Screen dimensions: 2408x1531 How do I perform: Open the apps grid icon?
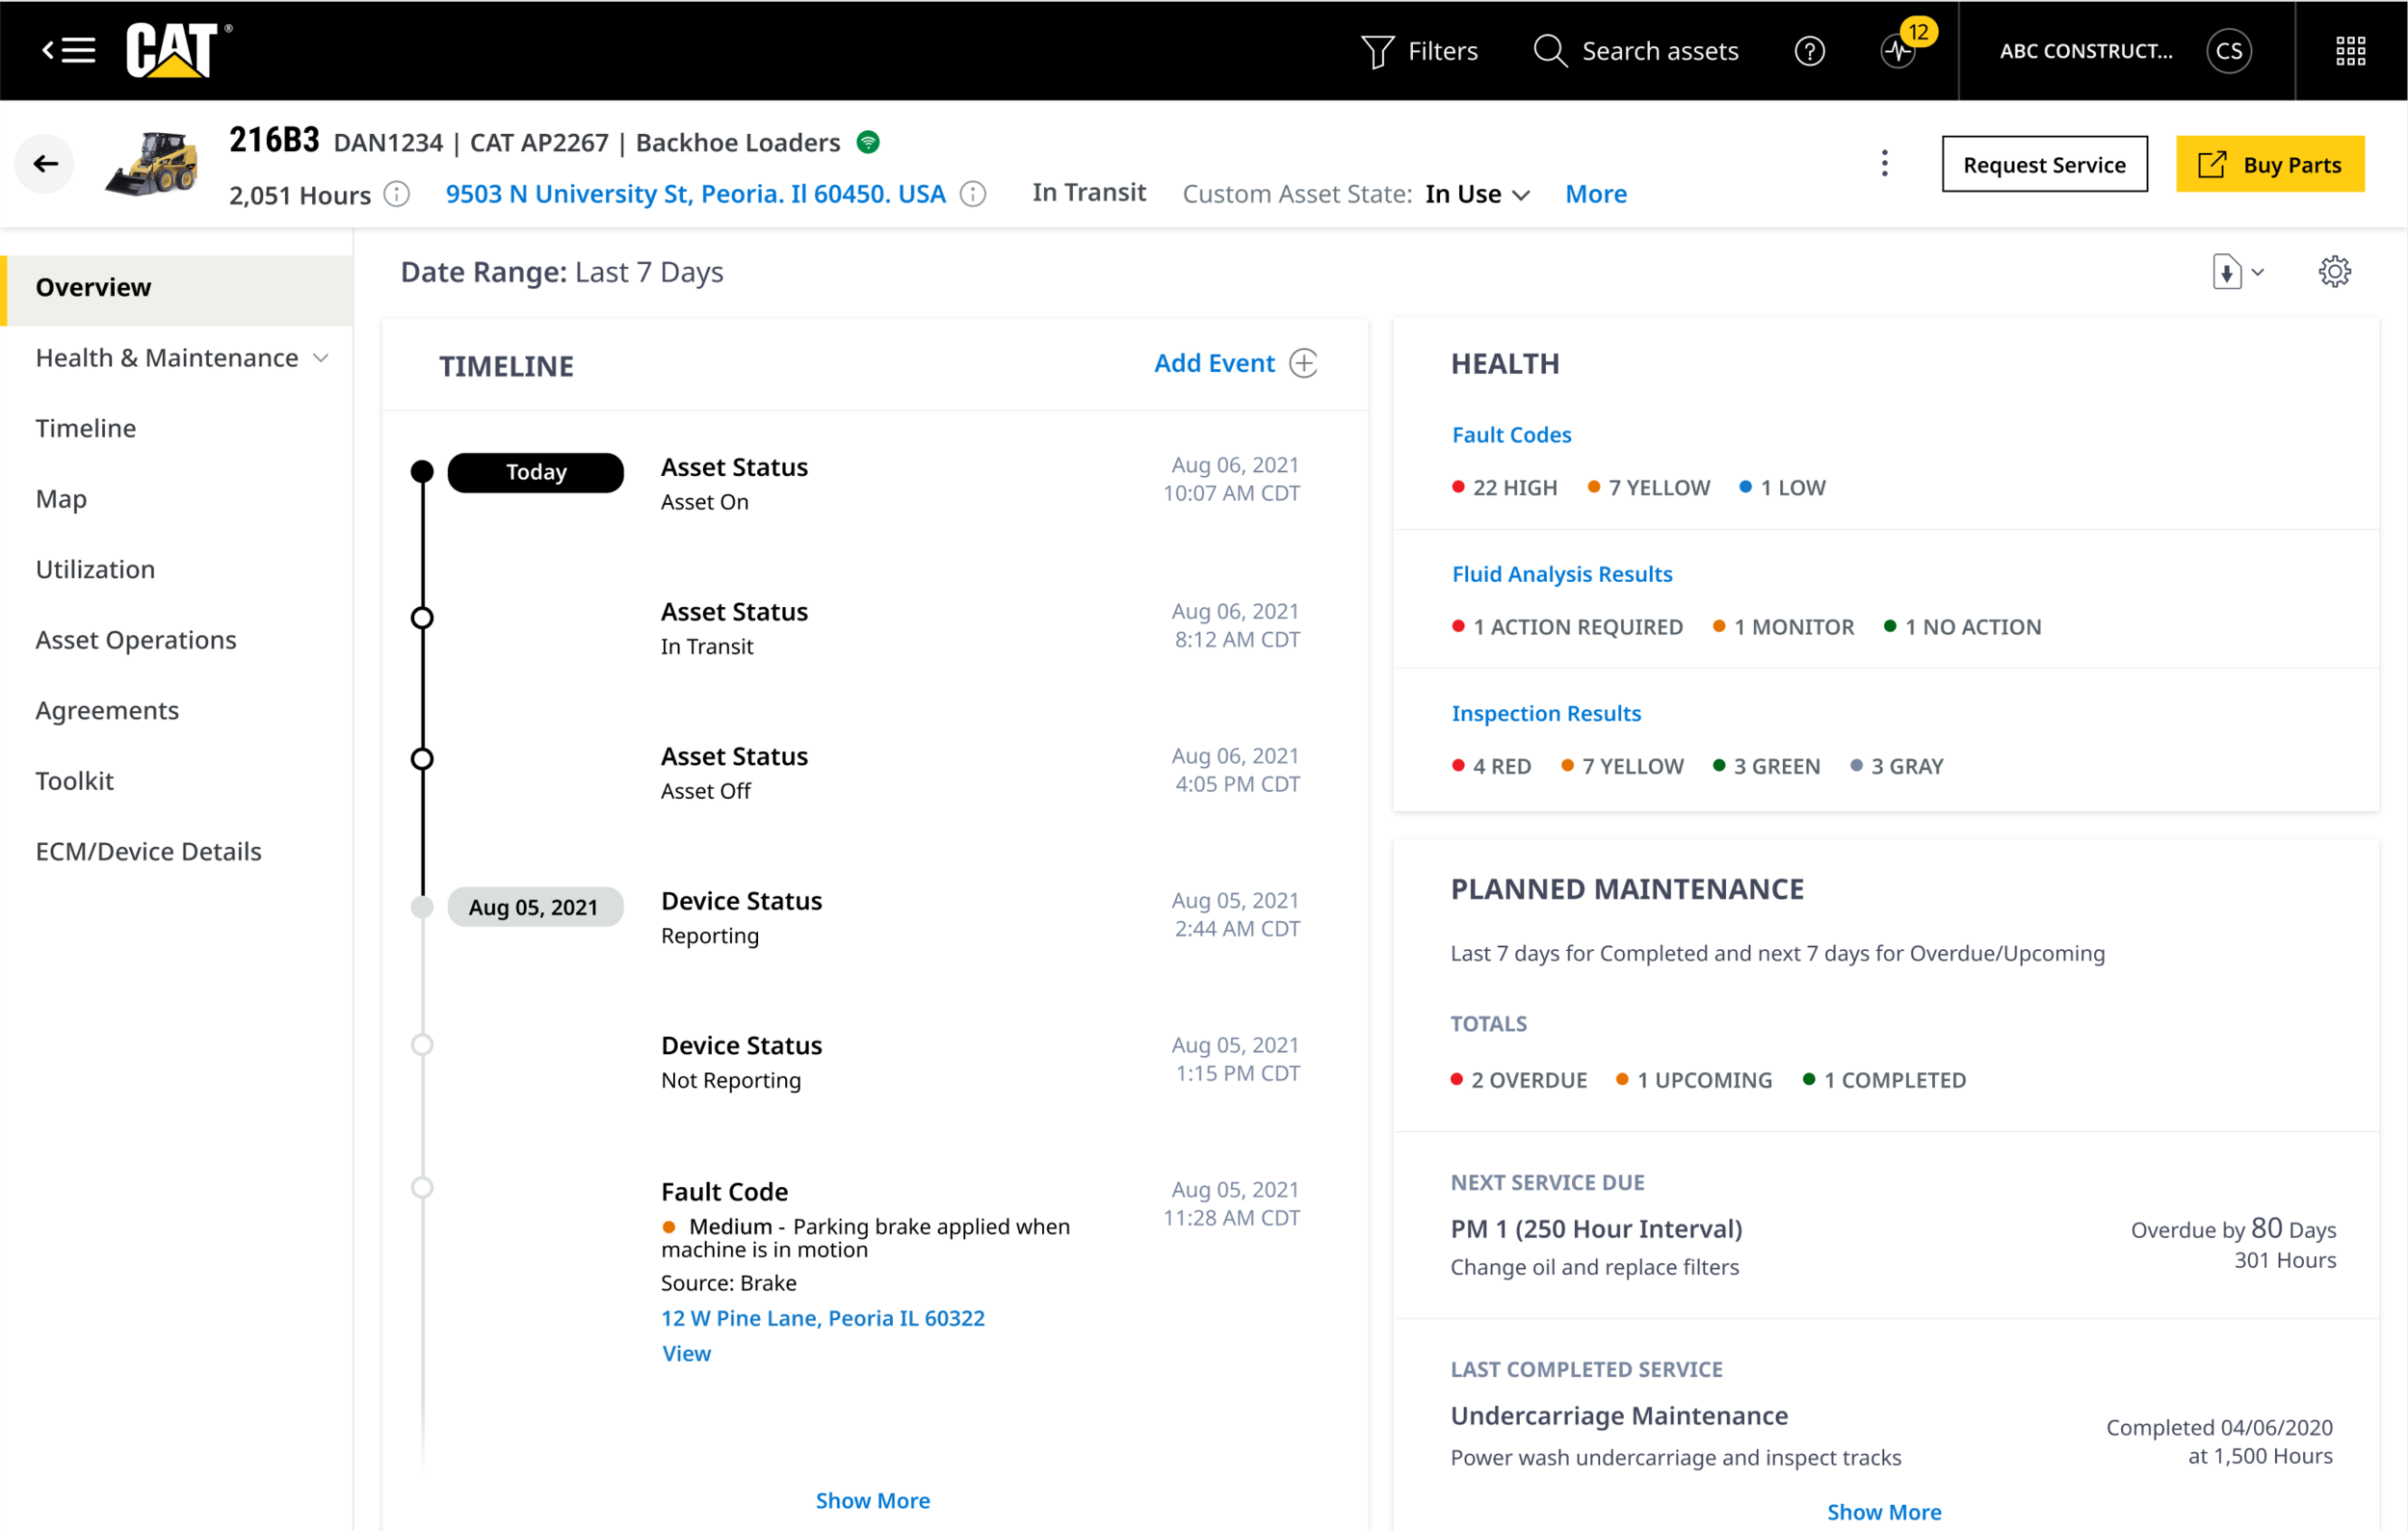[2350, 51]
